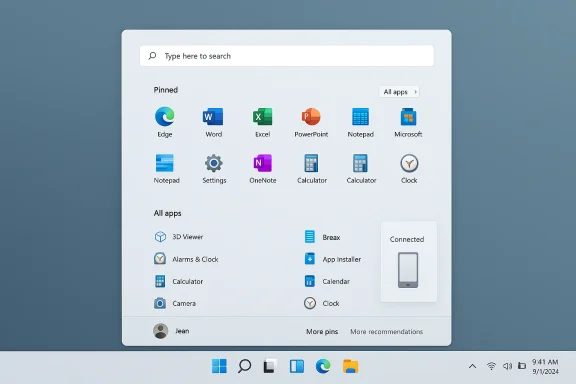Launch Calculator from the All apps list
Viewport: 576px width, 384px height.
(x=179, y=281)
